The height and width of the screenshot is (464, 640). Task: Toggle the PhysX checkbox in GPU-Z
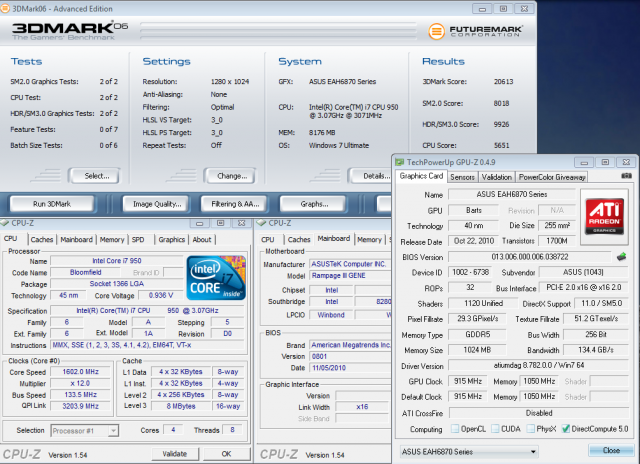pyautogui.click(x=531, y=428)
